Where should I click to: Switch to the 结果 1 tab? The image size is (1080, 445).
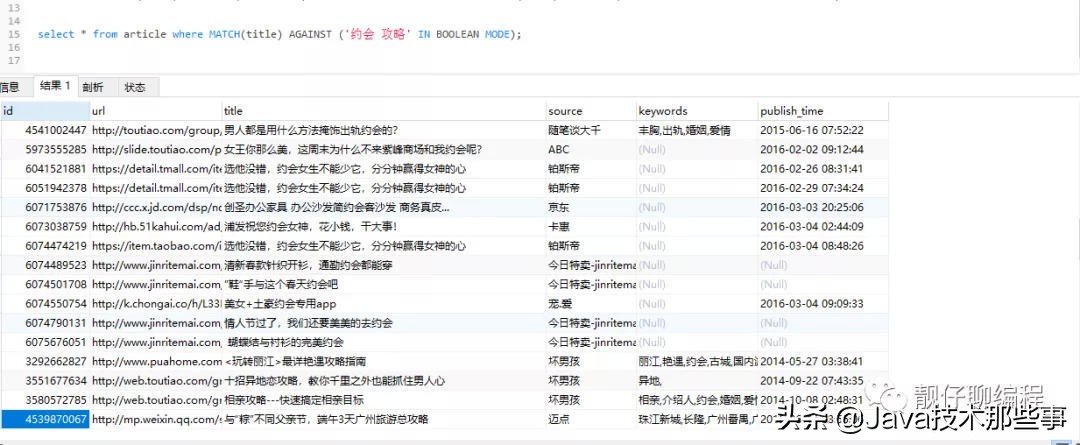coord(54,87)
